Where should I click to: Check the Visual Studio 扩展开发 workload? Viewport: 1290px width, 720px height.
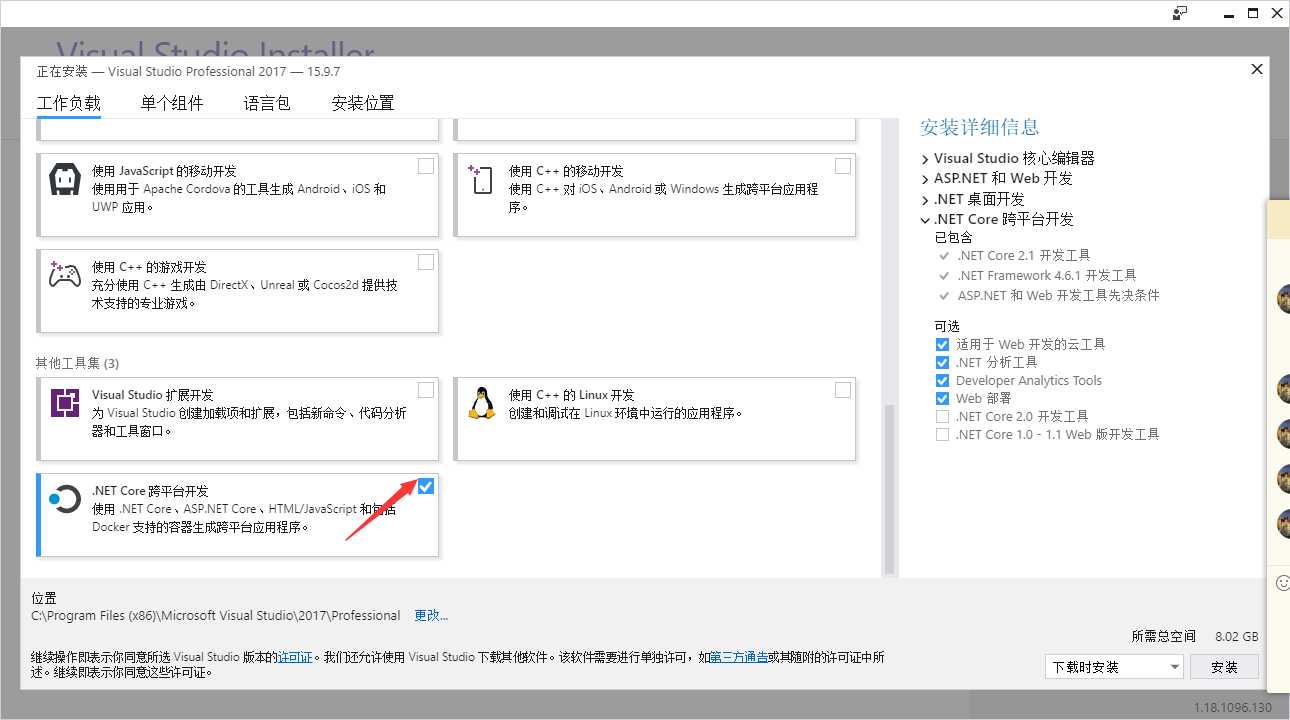pos(426,390)
